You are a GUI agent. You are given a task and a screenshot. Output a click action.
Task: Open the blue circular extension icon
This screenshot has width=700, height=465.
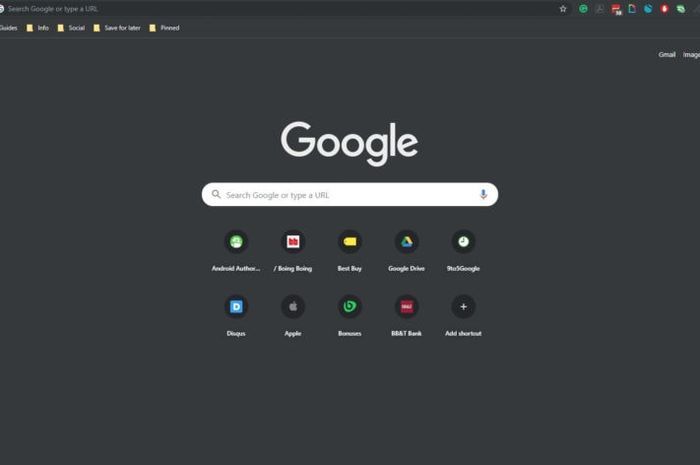click(648, 8)
